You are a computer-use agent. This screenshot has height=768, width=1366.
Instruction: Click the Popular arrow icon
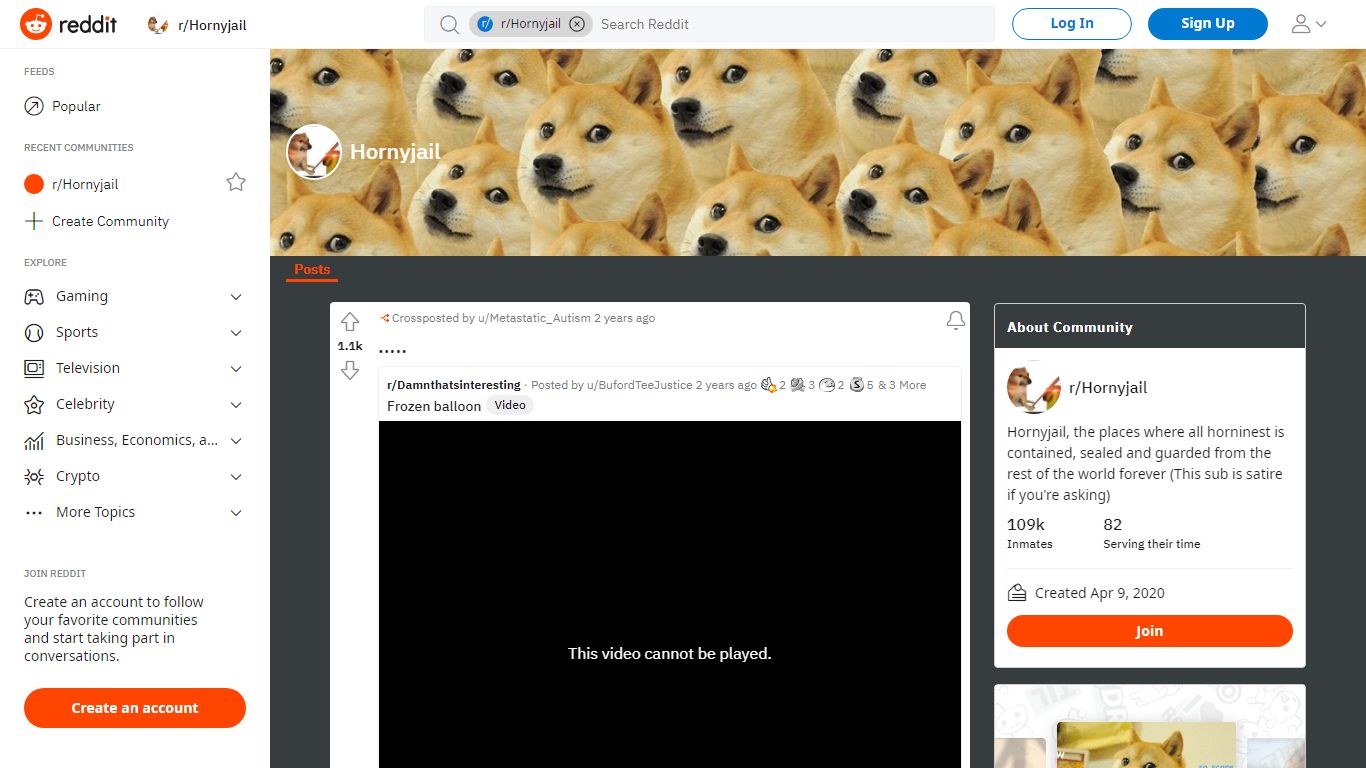click(x=34, y=106)
